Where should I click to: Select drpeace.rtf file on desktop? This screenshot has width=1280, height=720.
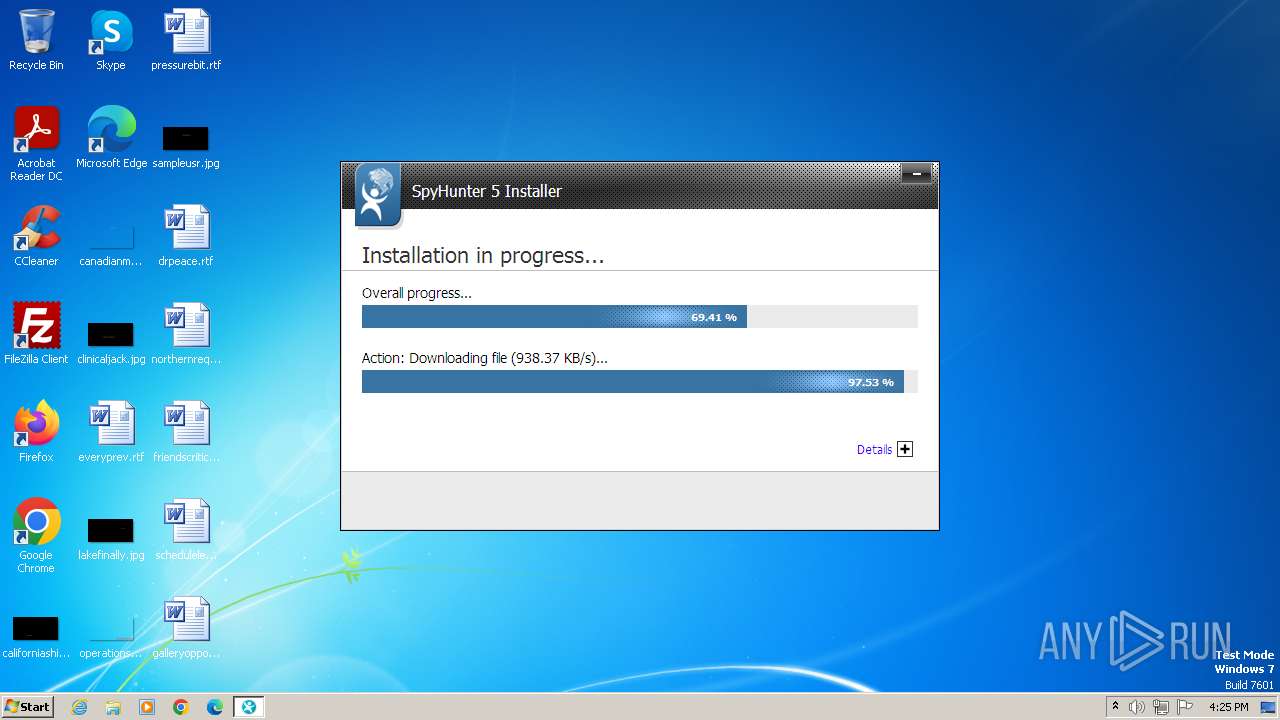[x=186, y=236]
